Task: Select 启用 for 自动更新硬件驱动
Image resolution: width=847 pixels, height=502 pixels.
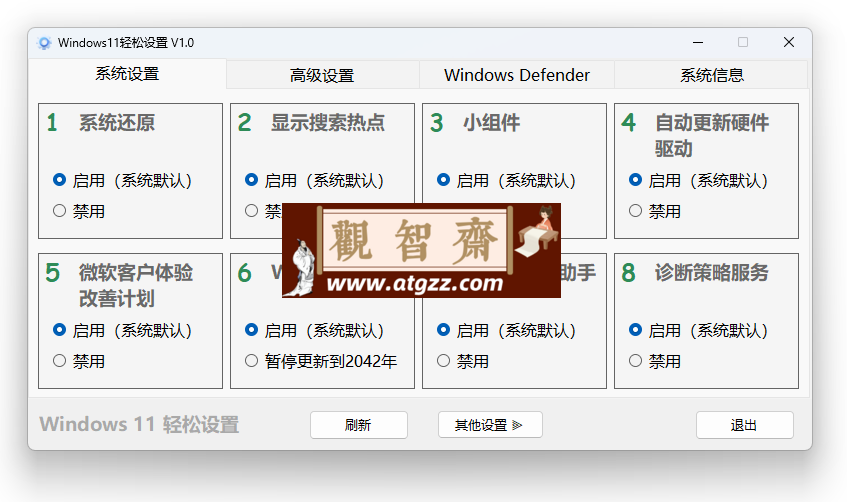Action: [698, 180]
